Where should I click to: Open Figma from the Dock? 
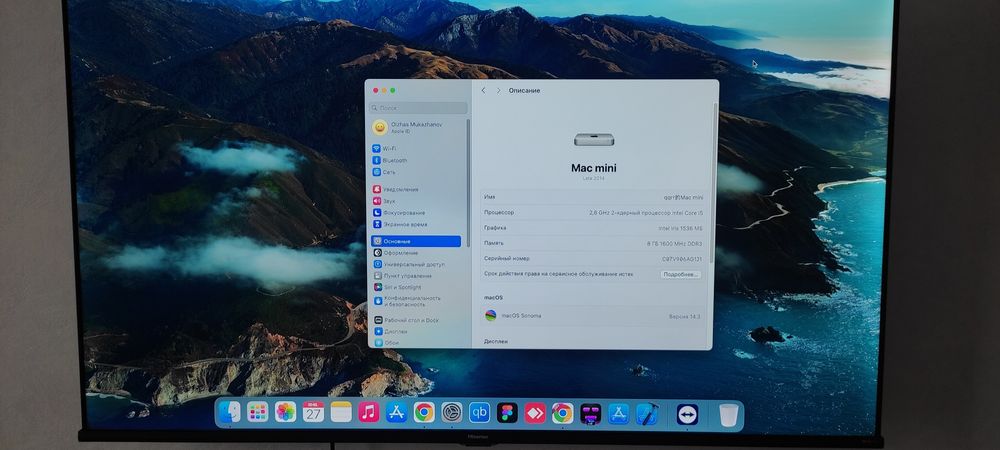[x=507, y=412]
